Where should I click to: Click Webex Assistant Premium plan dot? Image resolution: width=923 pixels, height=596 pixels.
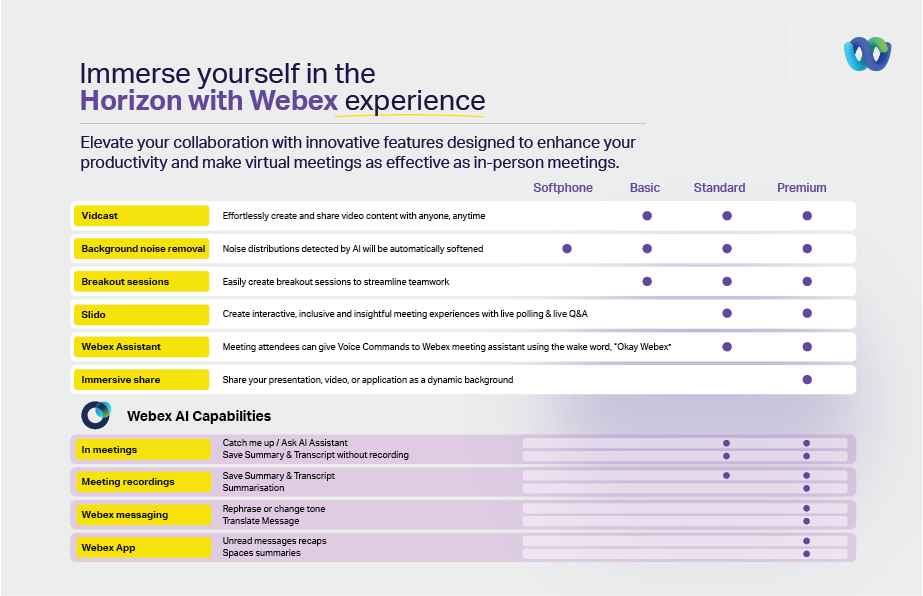[x=807, y=347]
